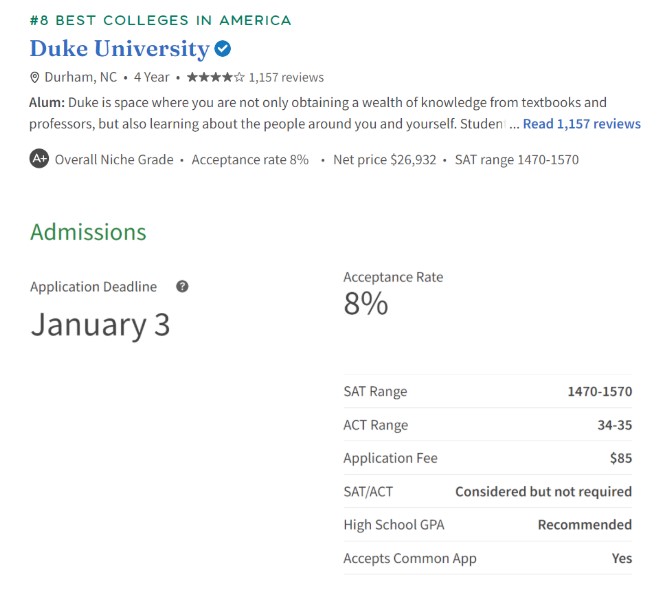Open the Duke University title link

[x=120, y=49]
